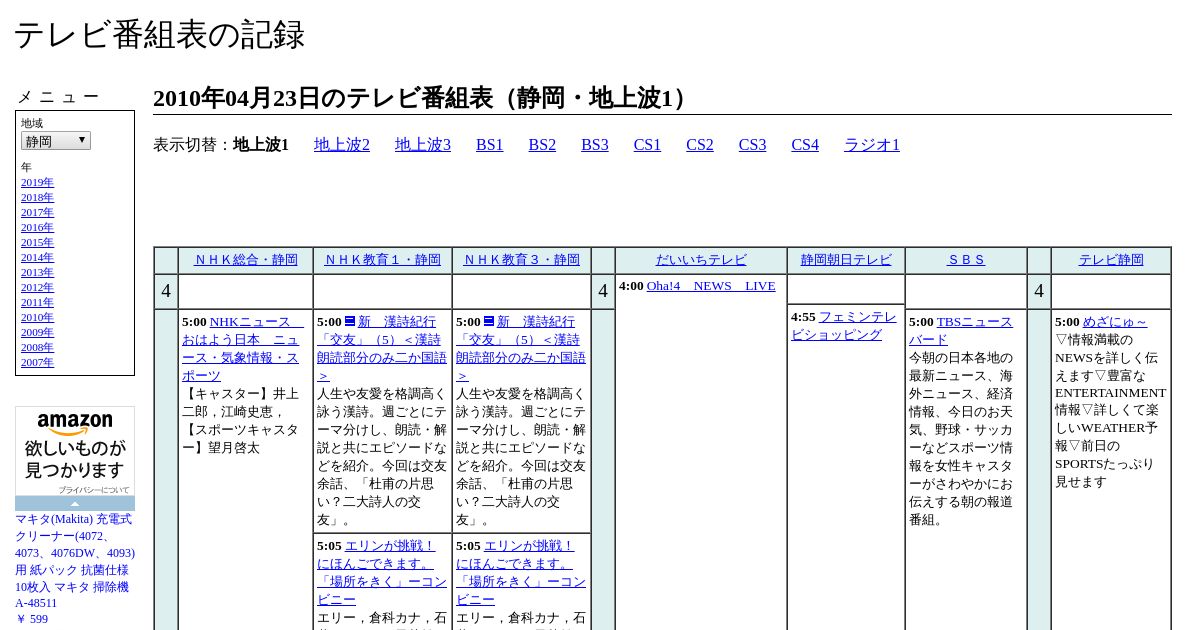Image resolution: width=1200 pixels, height=630 pixels.
Task: Open the 2015年 archive link
Action: 37,242
